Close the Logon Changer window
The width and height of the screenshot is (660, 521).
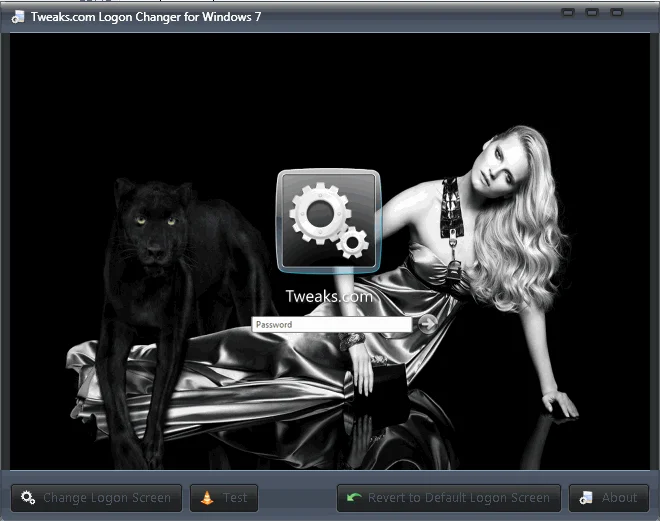(x=617, y=13)
